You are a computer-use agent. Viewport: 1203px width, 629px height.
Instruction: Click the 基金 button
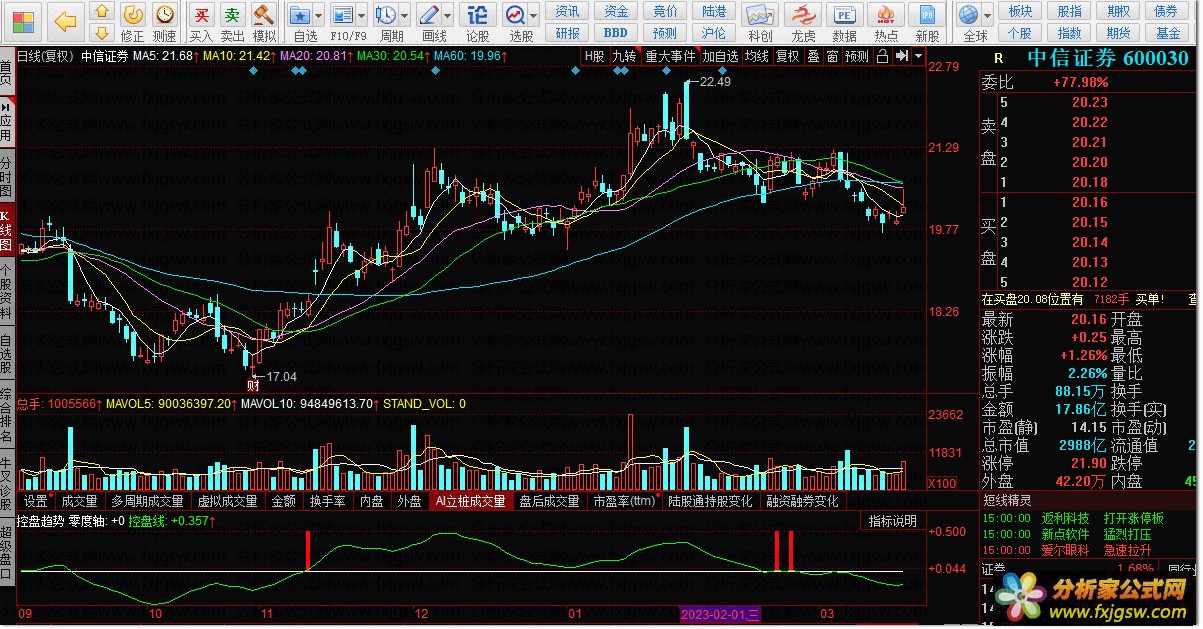(1167, 32)
